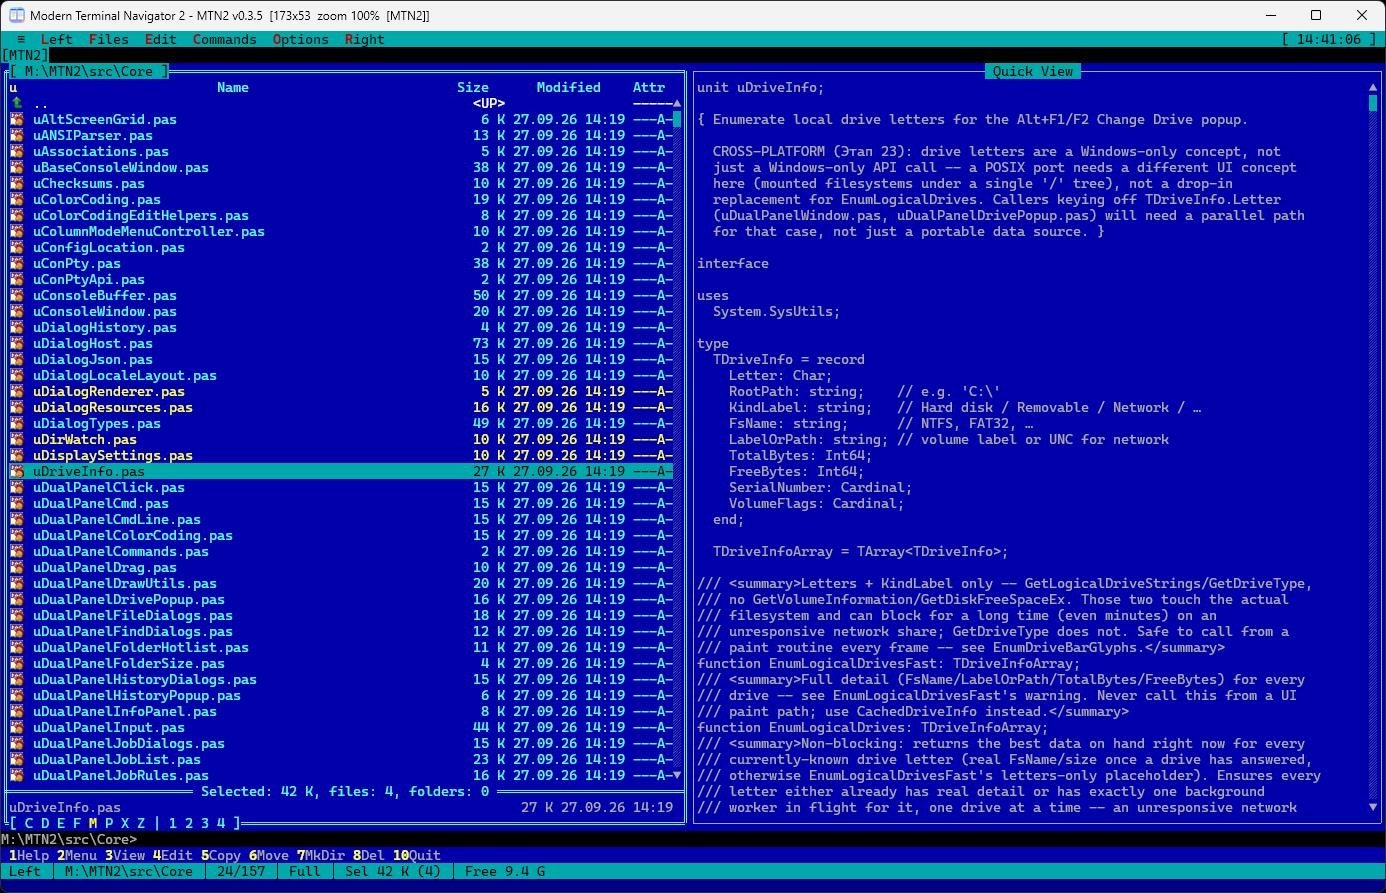Image resolution: width=1386 pixels, height=893 pixels.
Task: Open the Right menu
Action: point(365,39)
